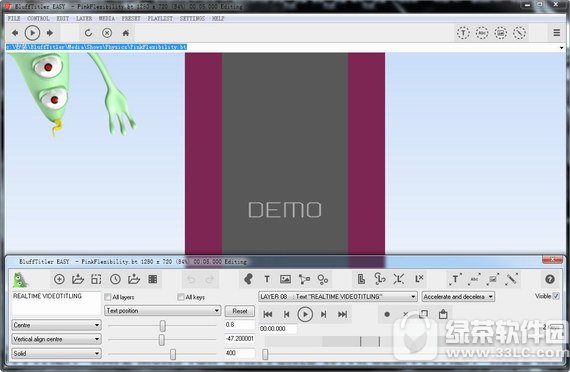Jump to start of the timeline

(x=268, y=314)
